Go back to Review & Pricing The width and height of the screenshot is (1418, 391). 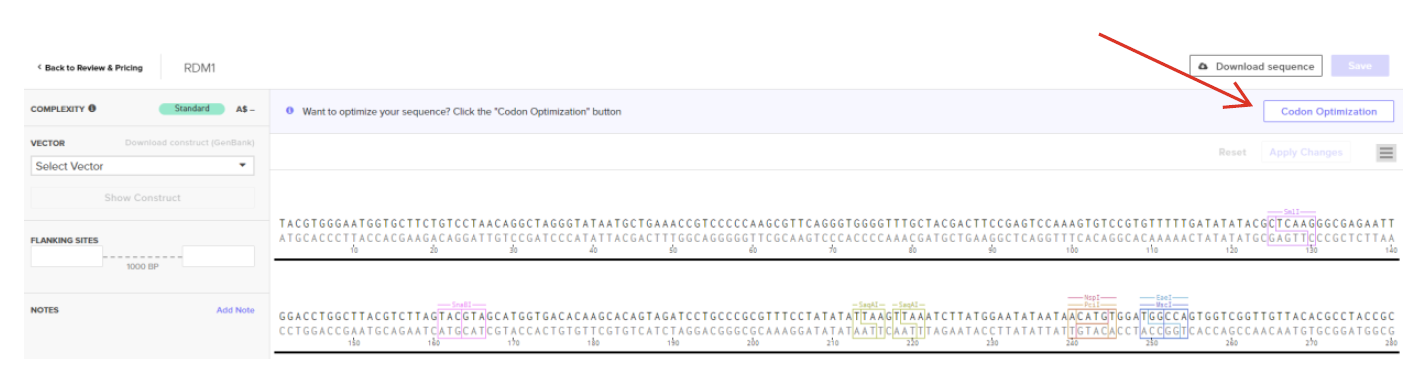(x=90, y=68)
